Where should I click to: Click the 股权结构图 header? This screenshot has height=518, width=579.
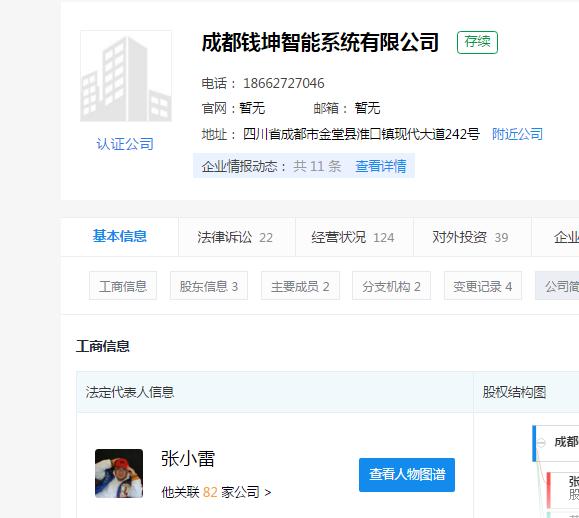[514, 392]
